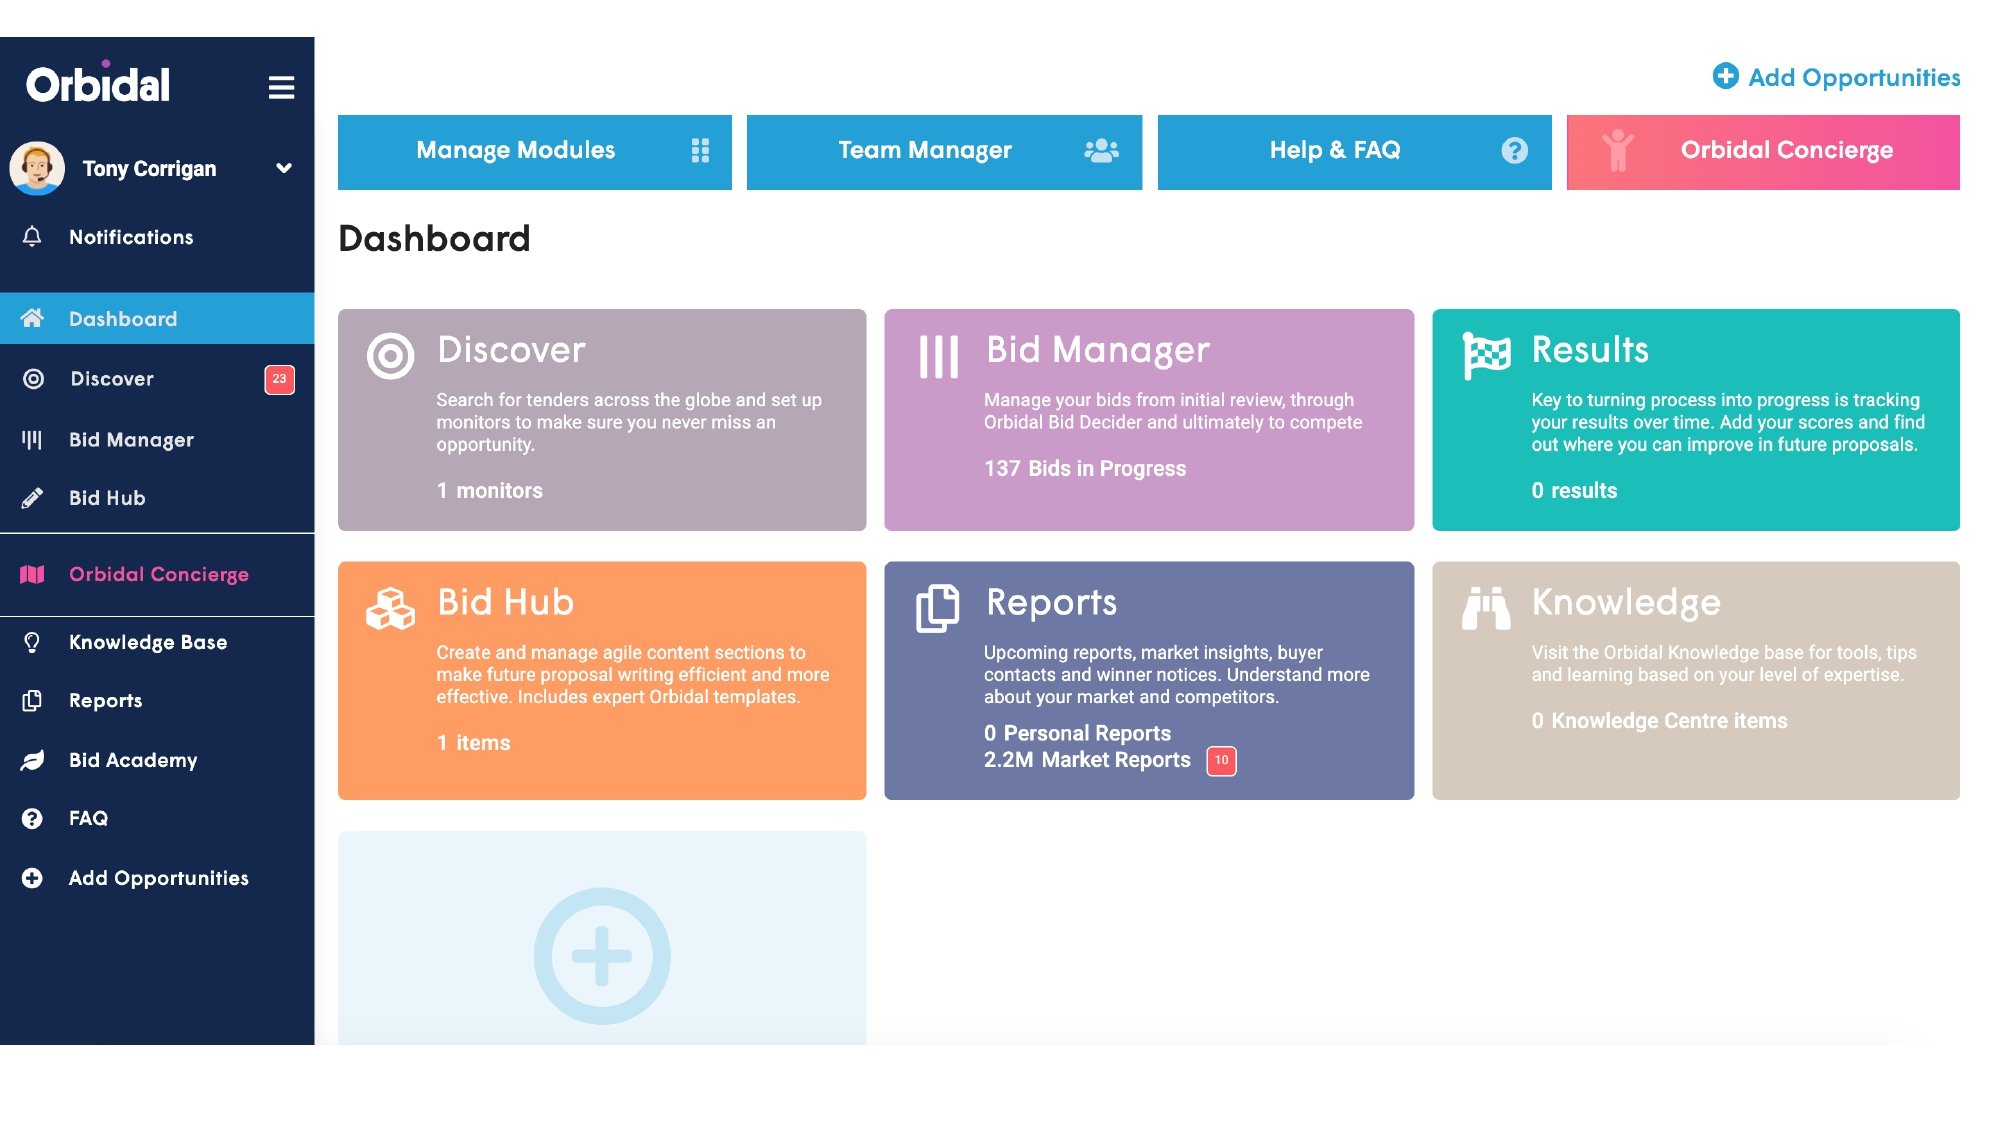Open Orbidal Concierge map icon in sidebar
This screenshot has height=1125, width=2000.
pyautogui.click(x=32, y=574)
